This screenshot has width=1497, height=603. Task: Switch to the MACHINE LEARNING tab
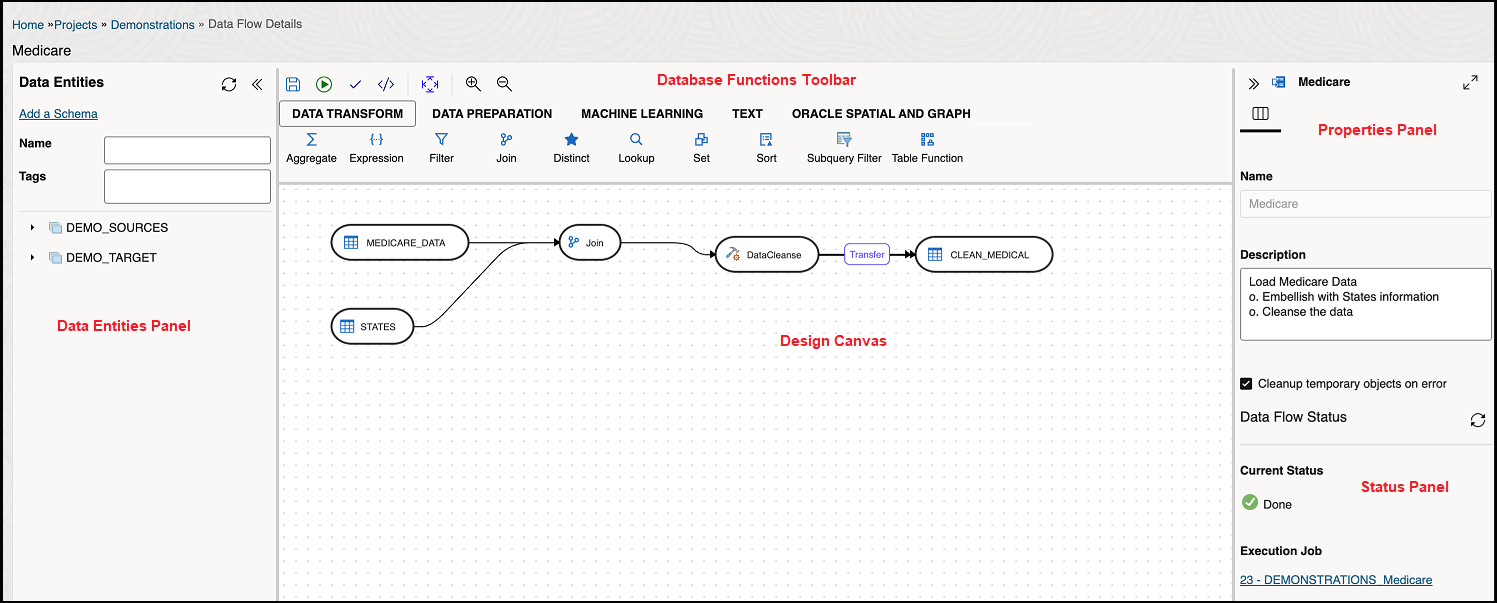click(642, 113)
